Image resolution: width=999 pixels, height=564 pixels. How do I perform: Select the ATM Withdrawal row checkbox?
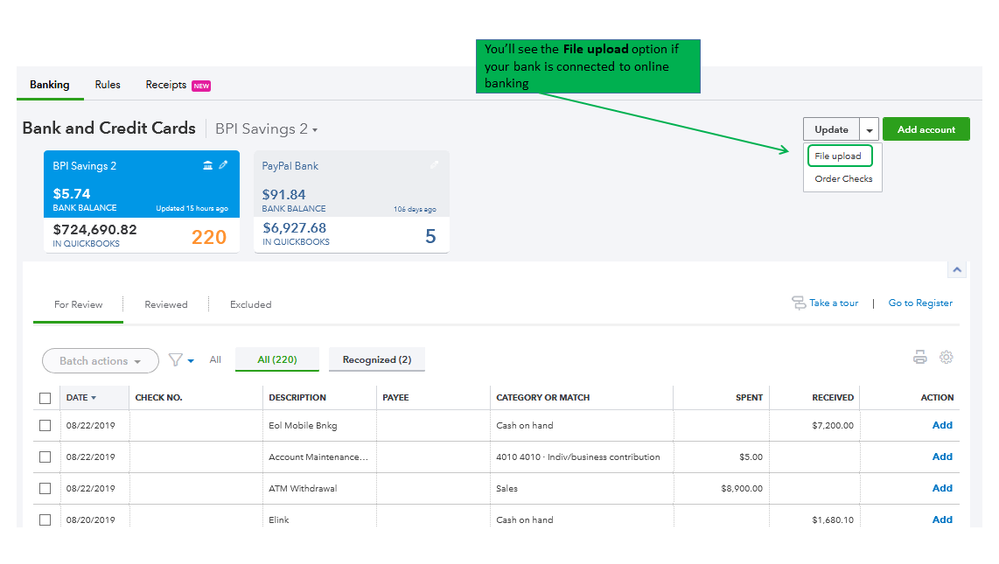click(x=45, y=489)
